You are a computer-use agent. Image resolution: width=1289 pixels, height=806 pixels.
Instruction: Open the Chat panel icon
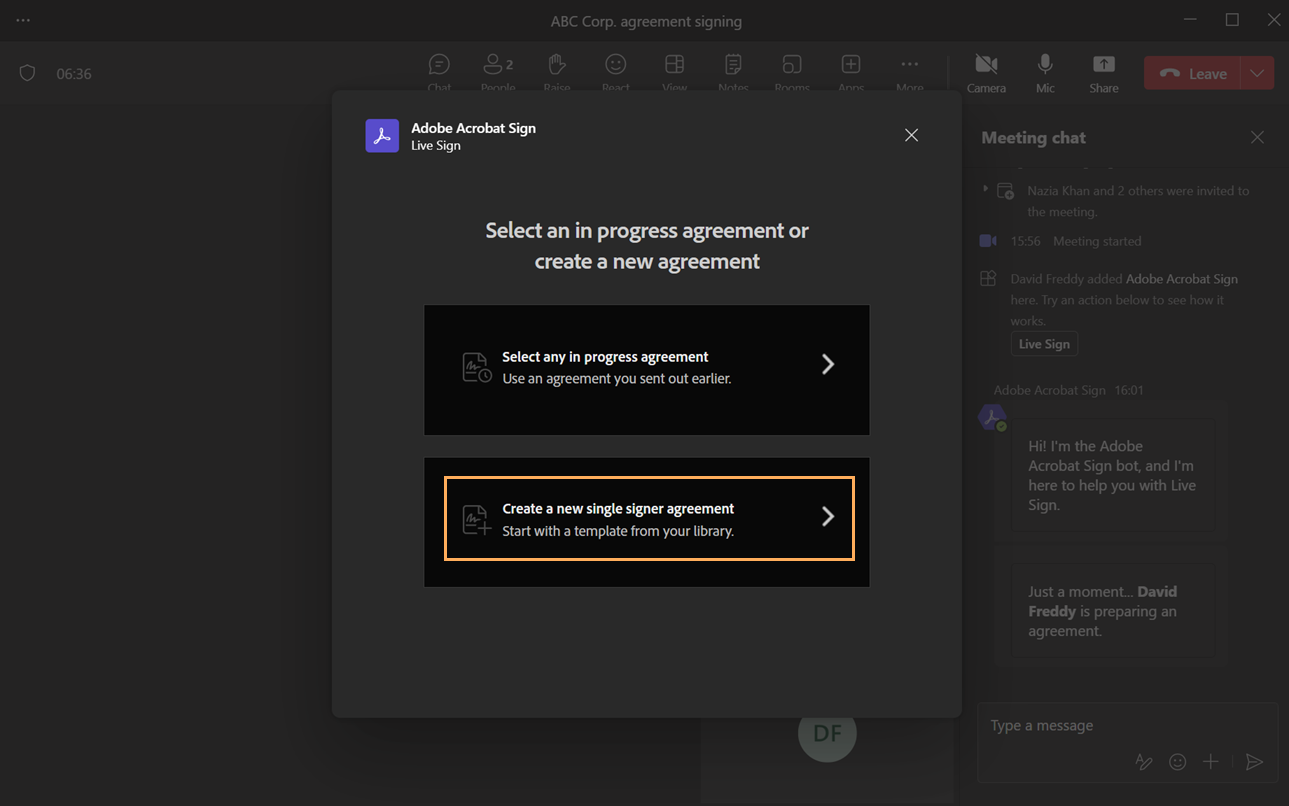pos(439,65)
